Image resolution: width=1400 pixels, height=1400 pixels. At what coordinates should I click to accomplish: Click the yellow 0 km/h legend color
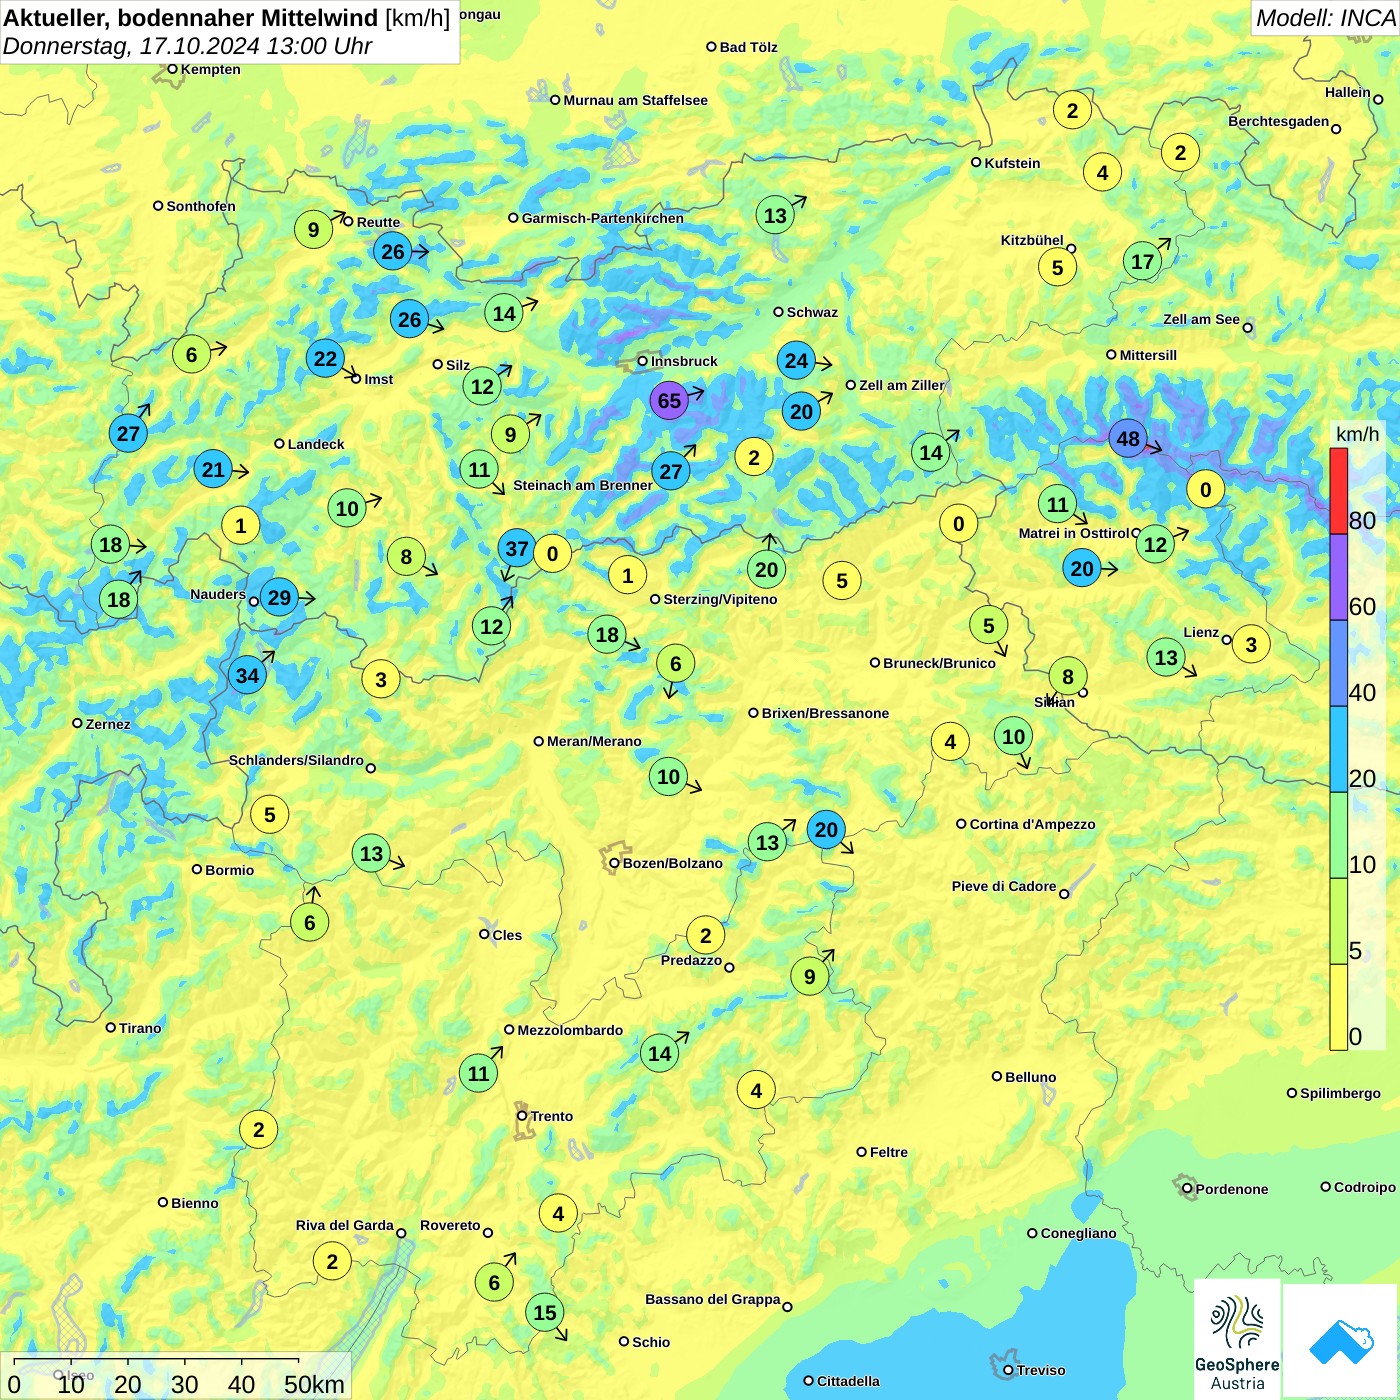pos(1338,1007)
